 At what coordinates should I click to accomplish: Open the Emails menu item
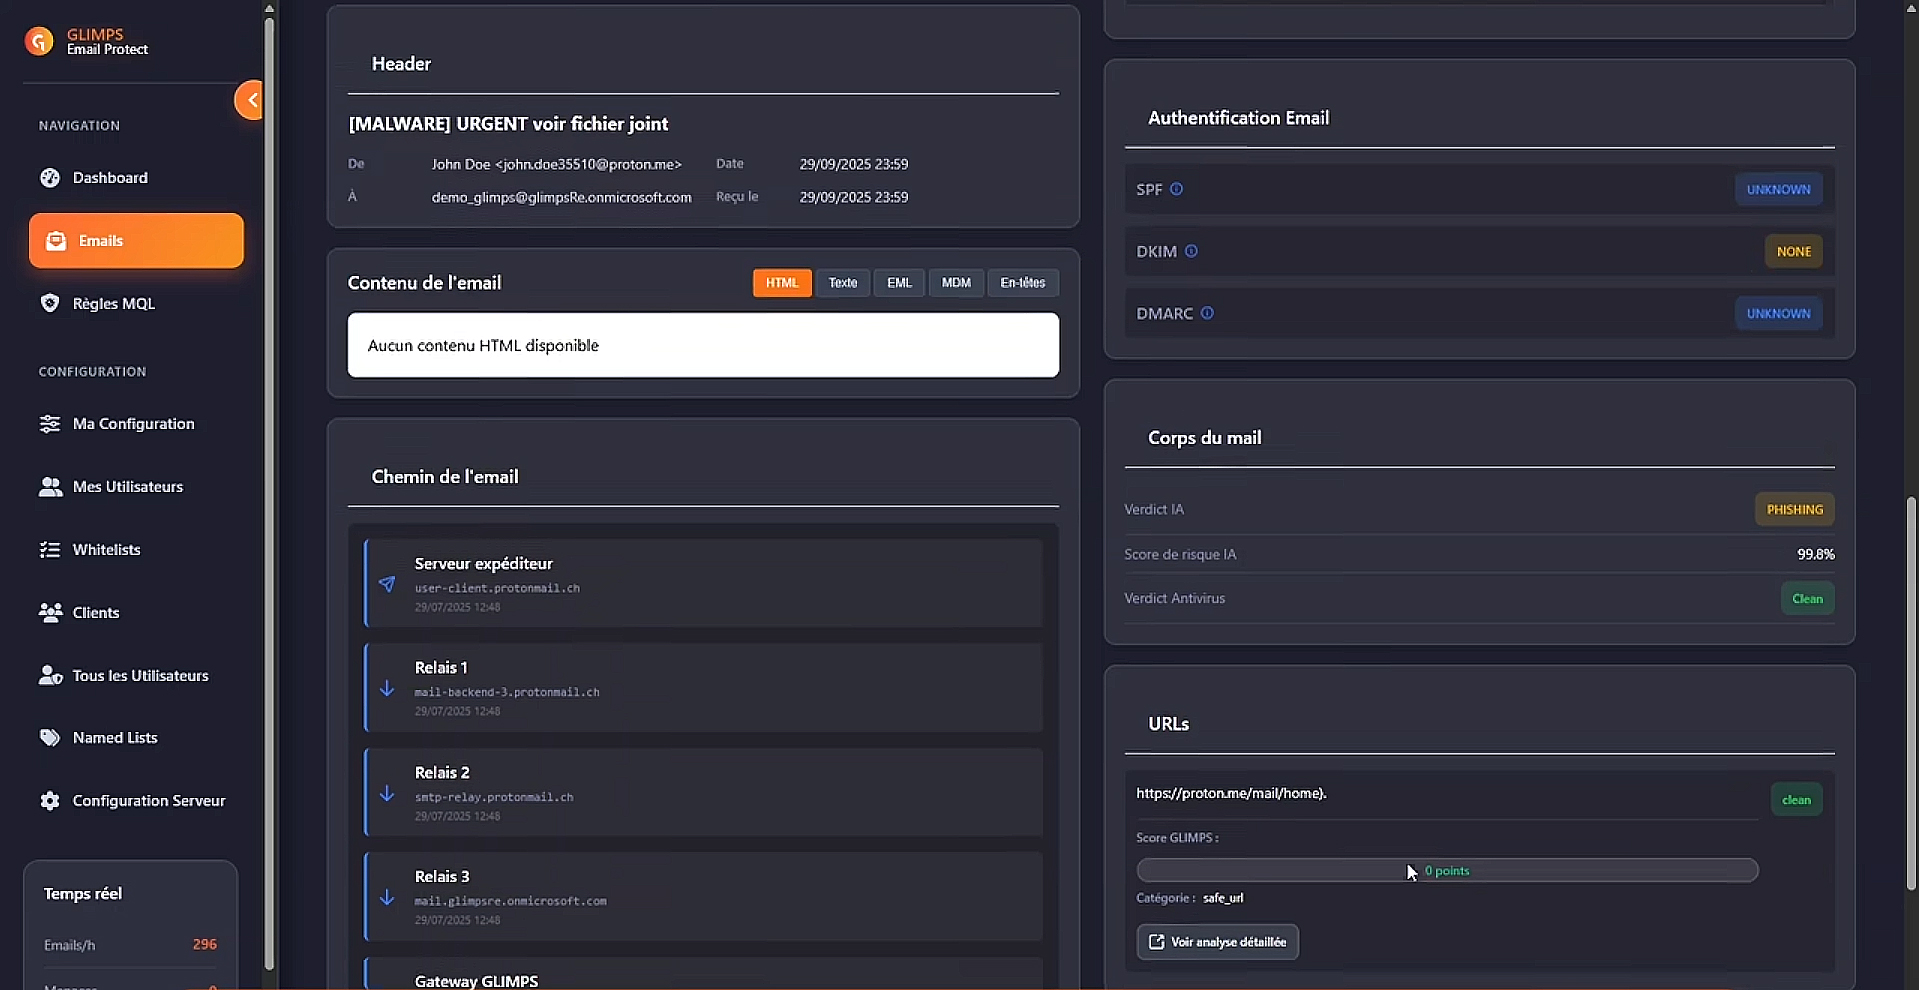[x=136, y=241]
